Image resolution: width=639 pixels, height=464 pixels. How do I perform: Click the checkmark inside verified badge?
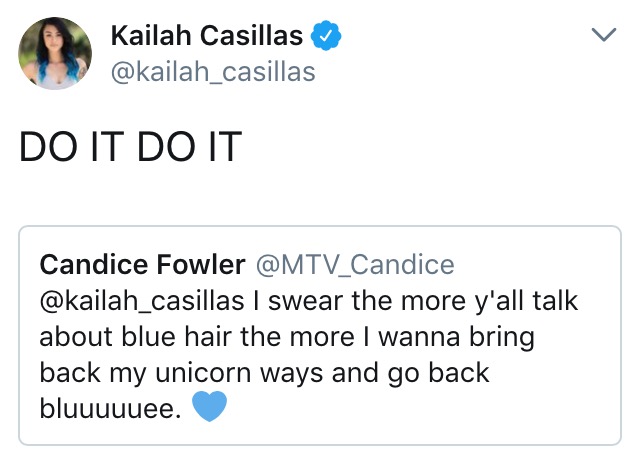[326, 37]
